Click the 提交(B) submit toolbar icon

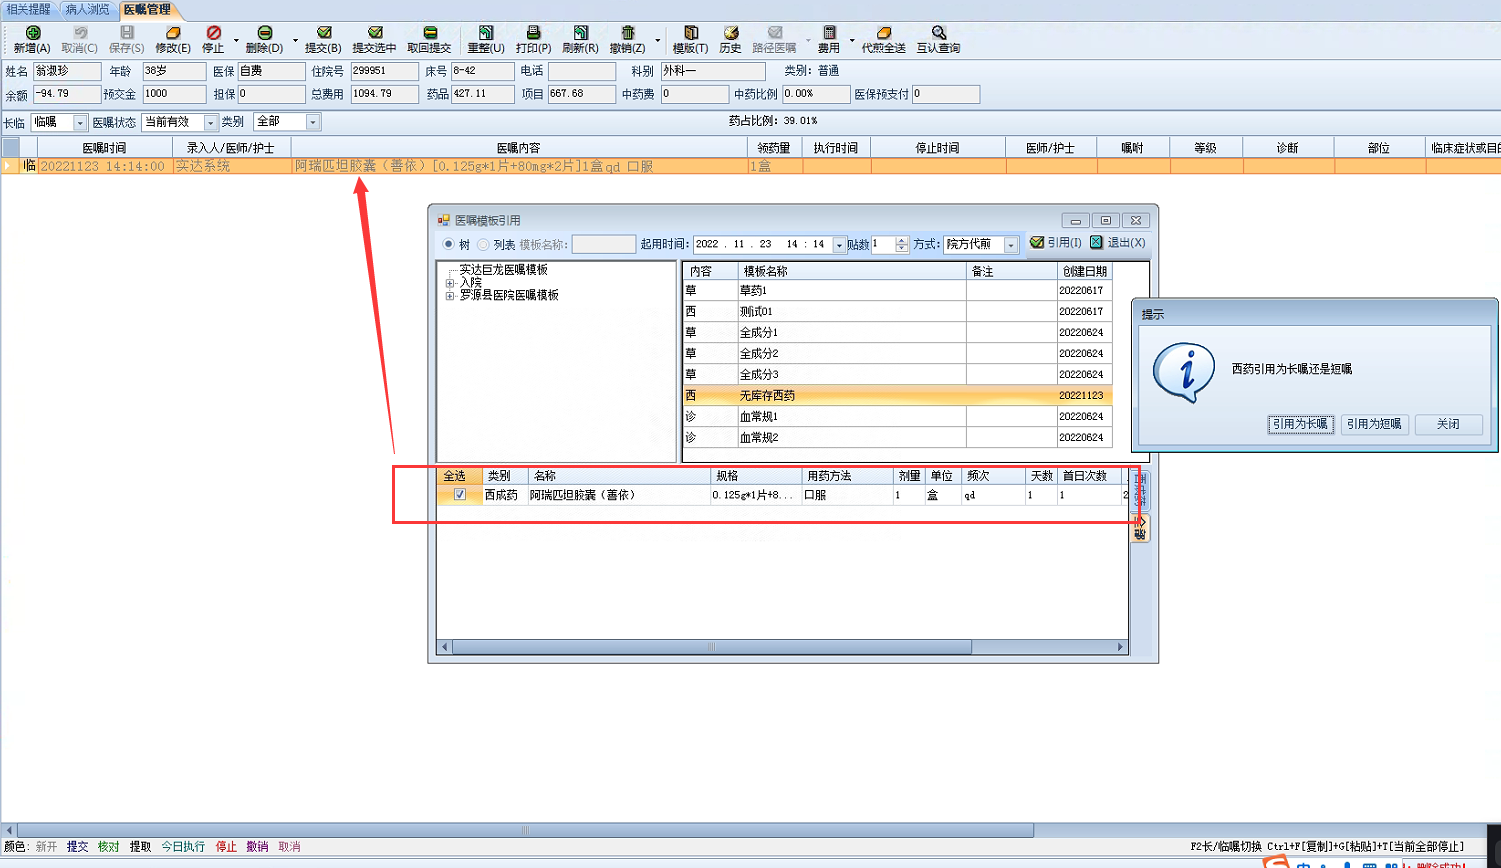coord(323,33)
